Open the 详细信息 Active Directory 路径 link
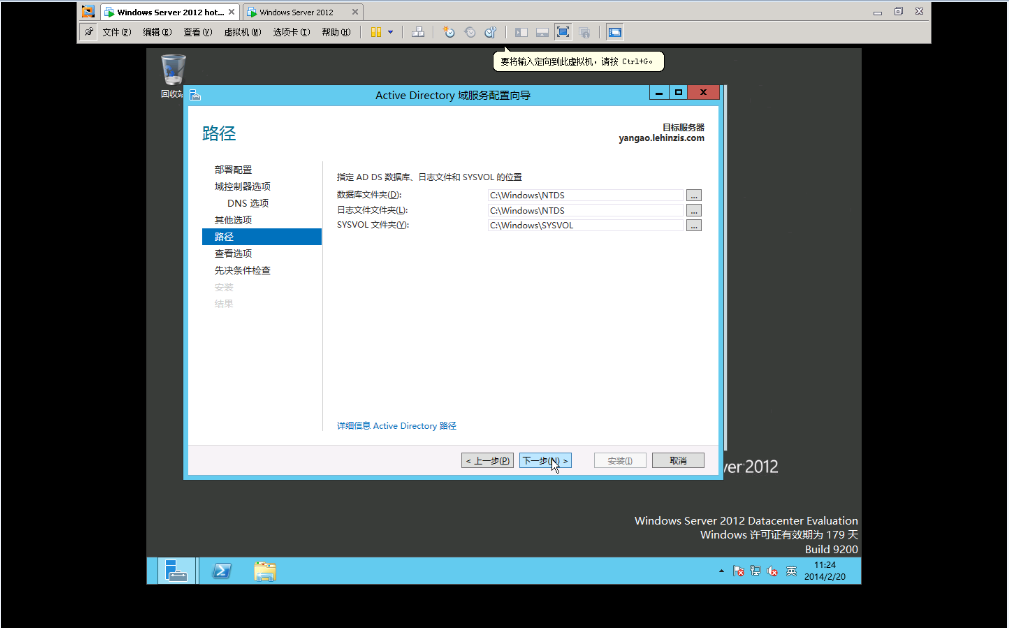Screen dimensions: 1009x628 [396, 426]
